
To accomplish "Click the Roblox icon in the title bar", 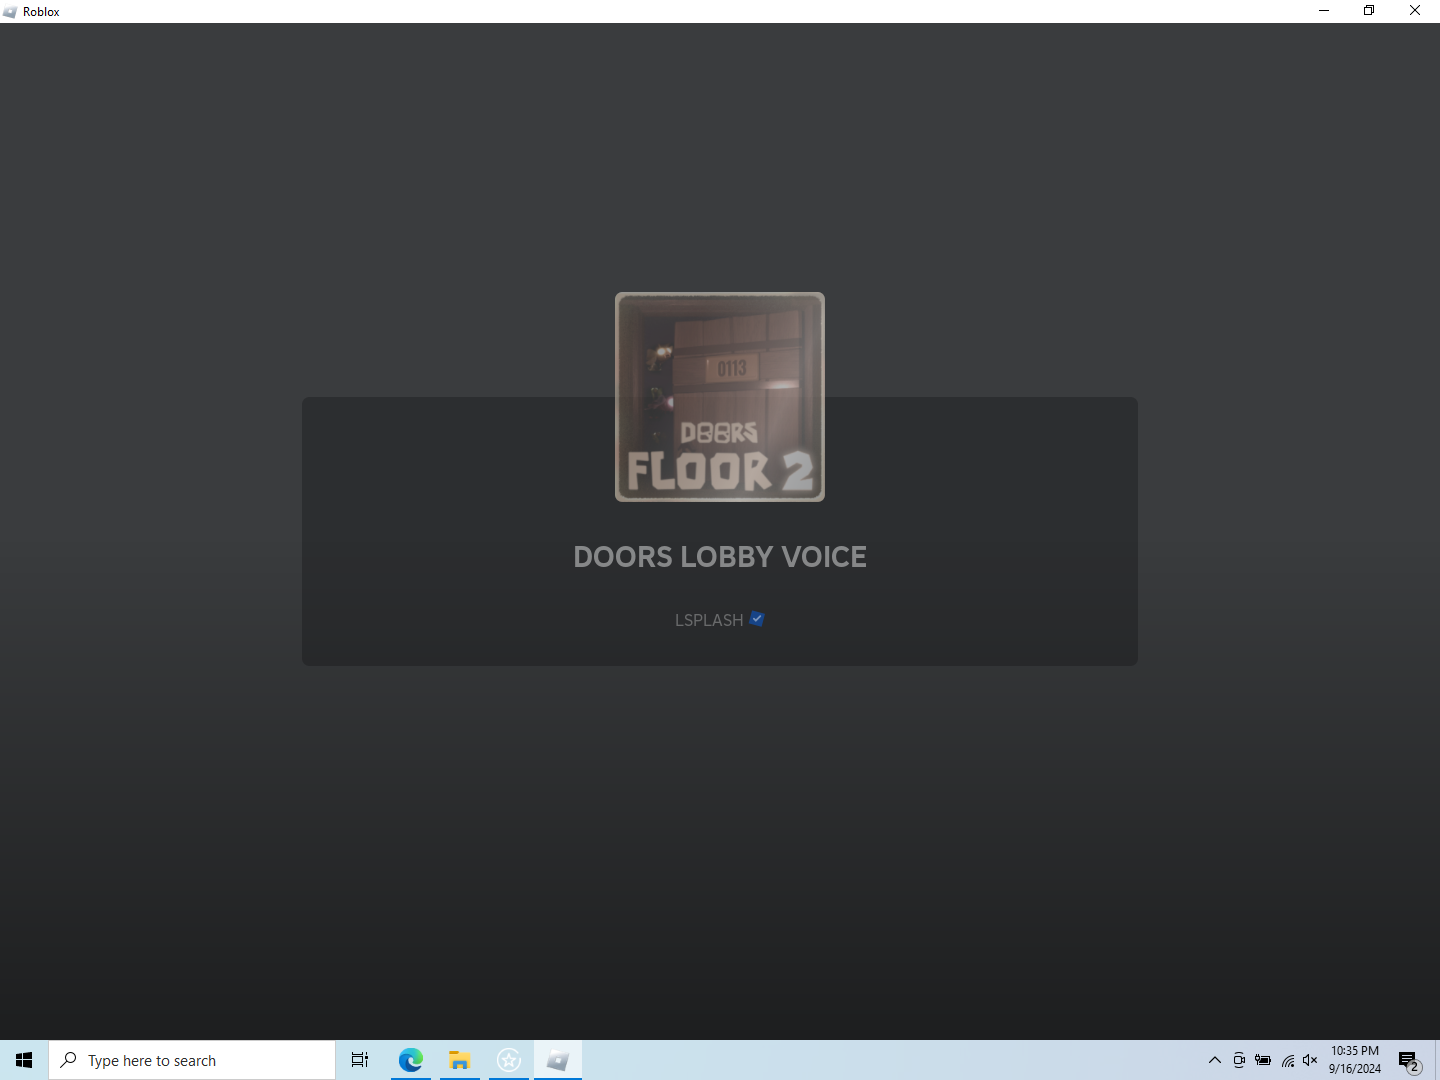I will 10,12.
